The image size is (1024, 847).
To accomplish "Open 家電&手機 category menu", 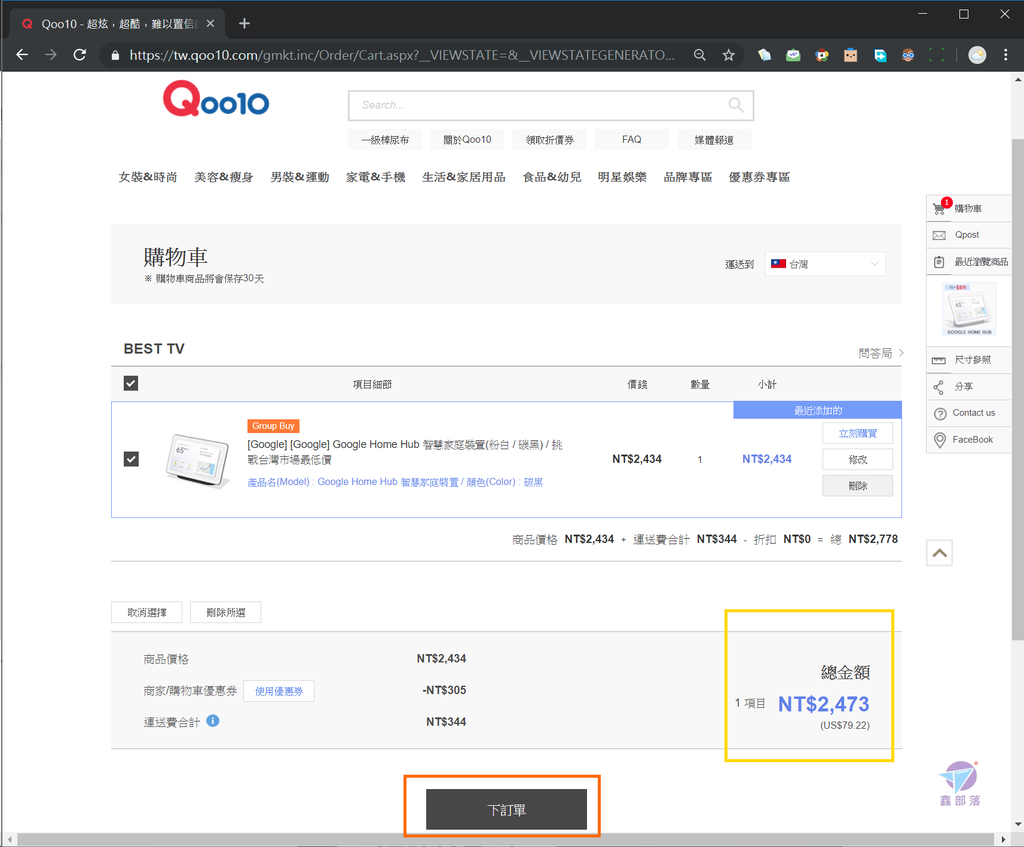I will tap(376, 177).
